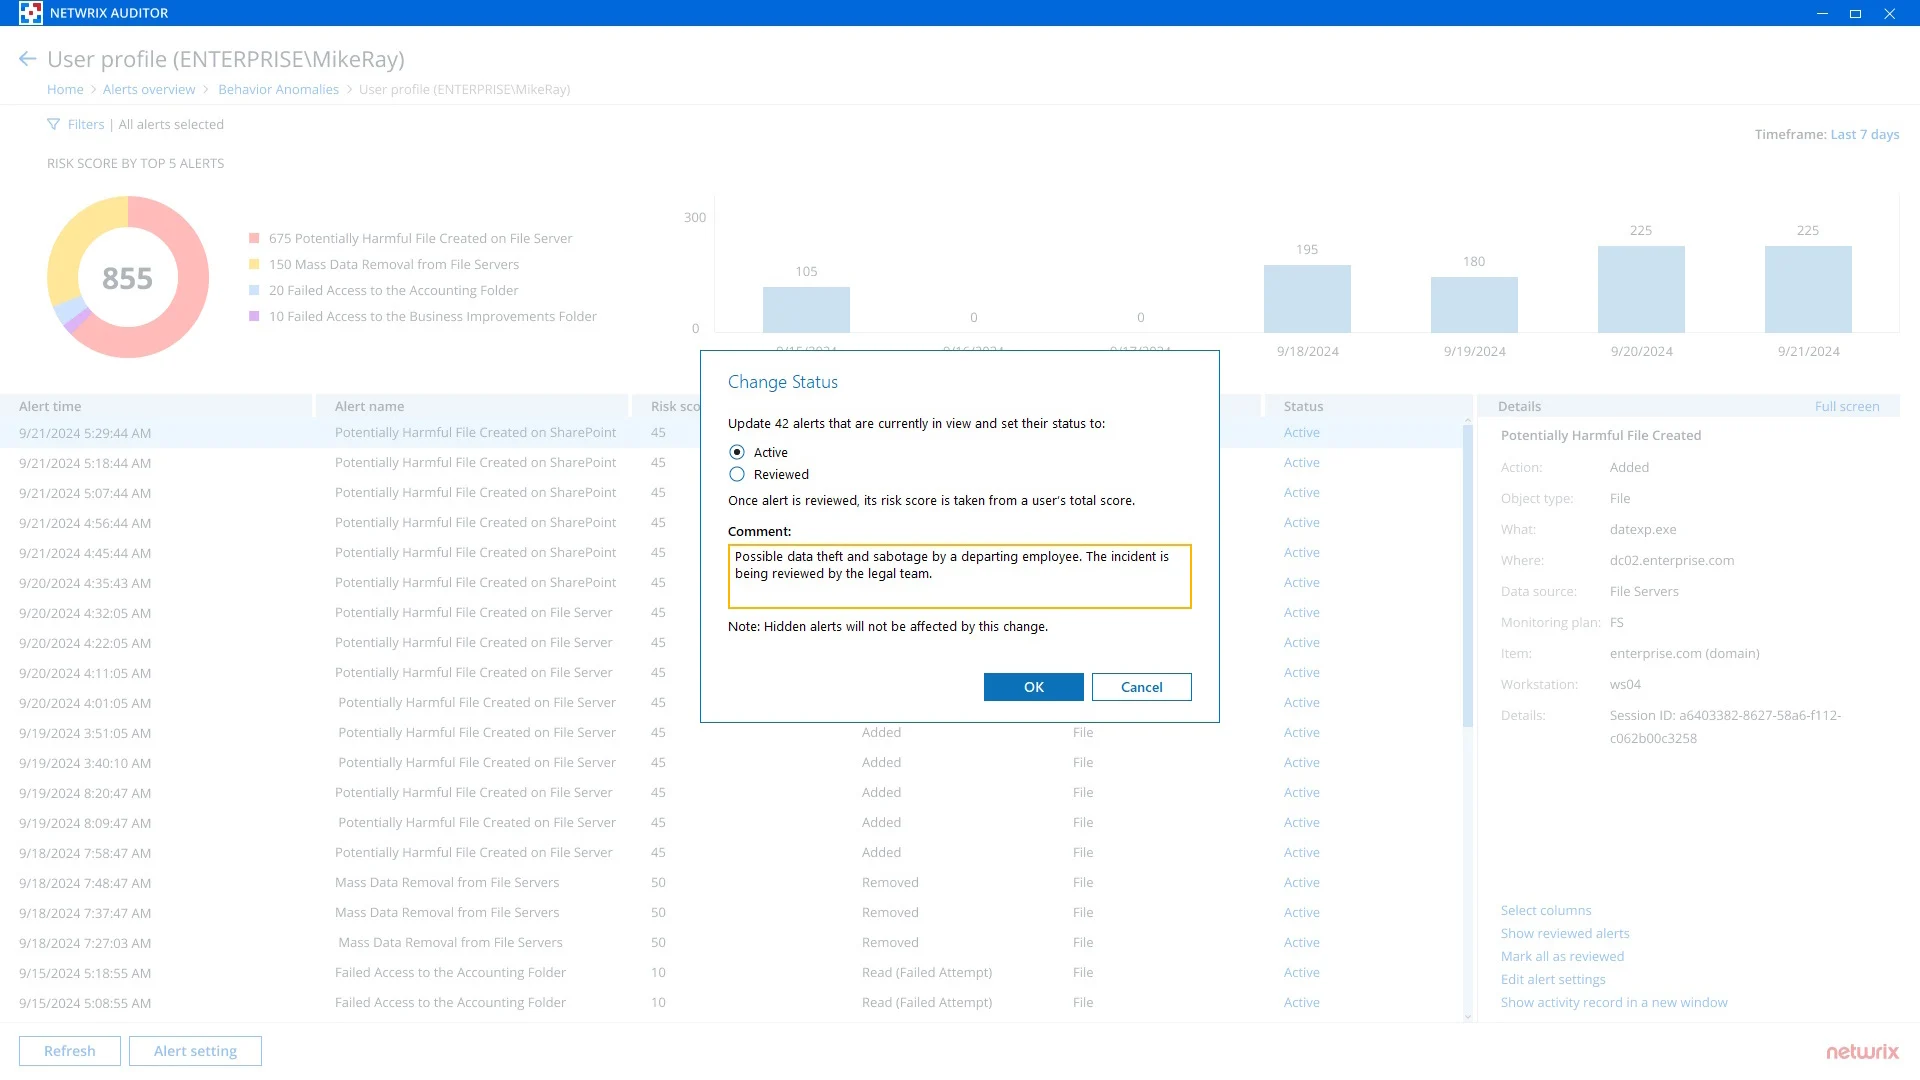Click purple legend swatch for Business Improvements Folder
This screenshot has width=1920, height=1080.
click(x=254, y=317)
